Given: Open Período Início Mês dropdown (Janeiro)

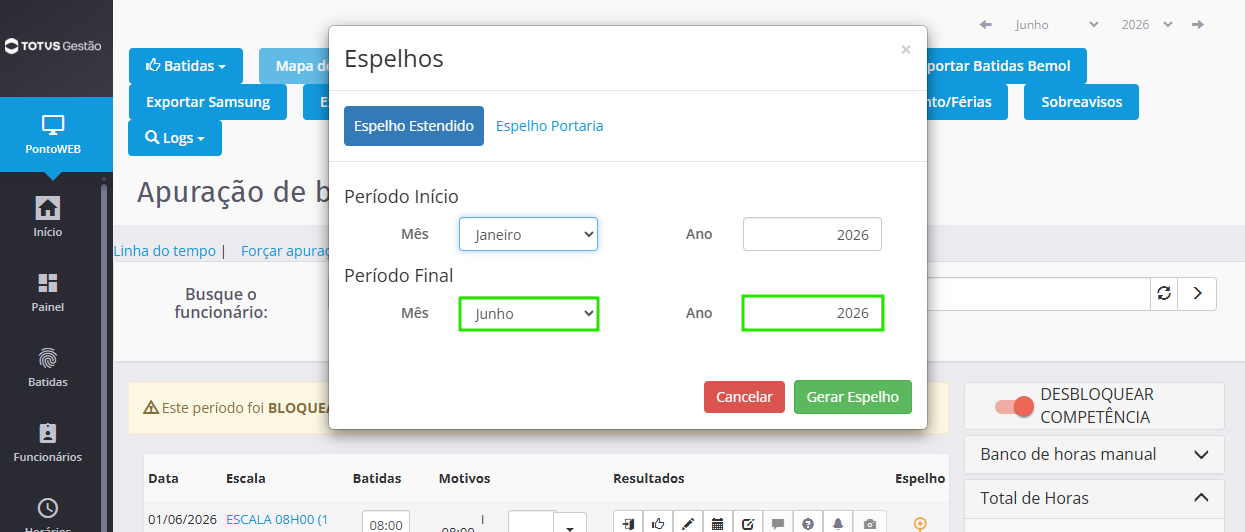Looking at the screenshot, I should tap(528, 234).
